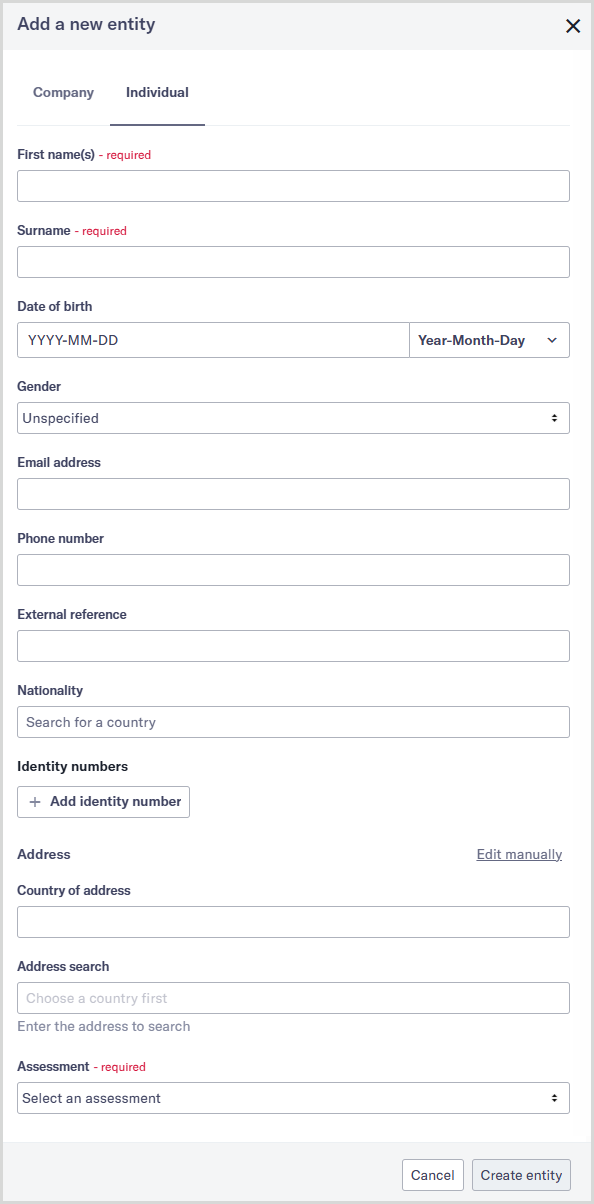Image resolution: width=594 pixels, height=1204 pixels.
Task: Switch to the Company tab
Action: (63, 92)
